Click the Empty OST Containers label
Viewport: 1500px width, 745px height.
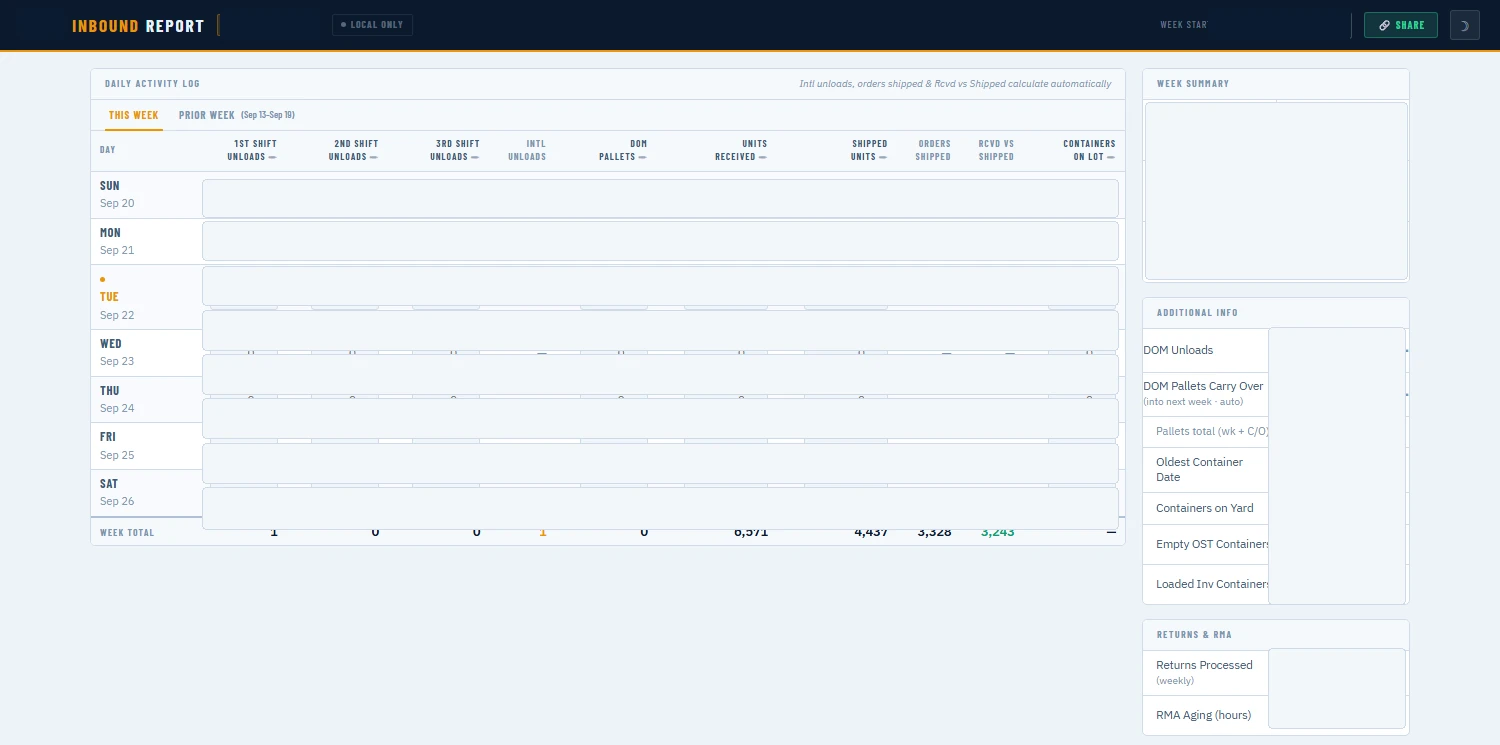[1212, 544]
